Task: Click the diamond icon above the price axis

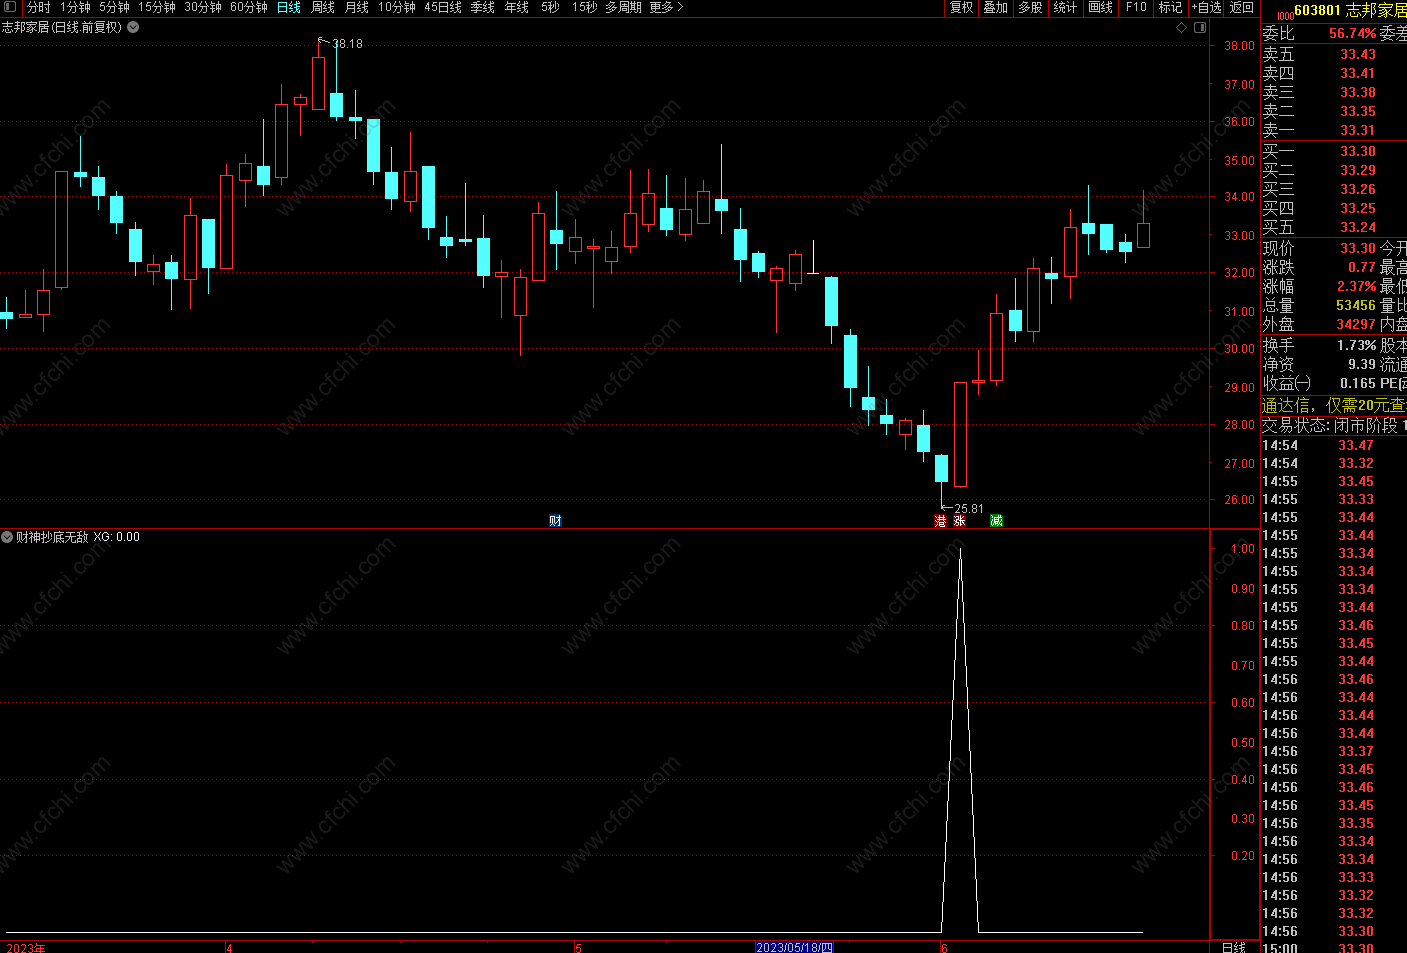Action: pos(1181,27)
